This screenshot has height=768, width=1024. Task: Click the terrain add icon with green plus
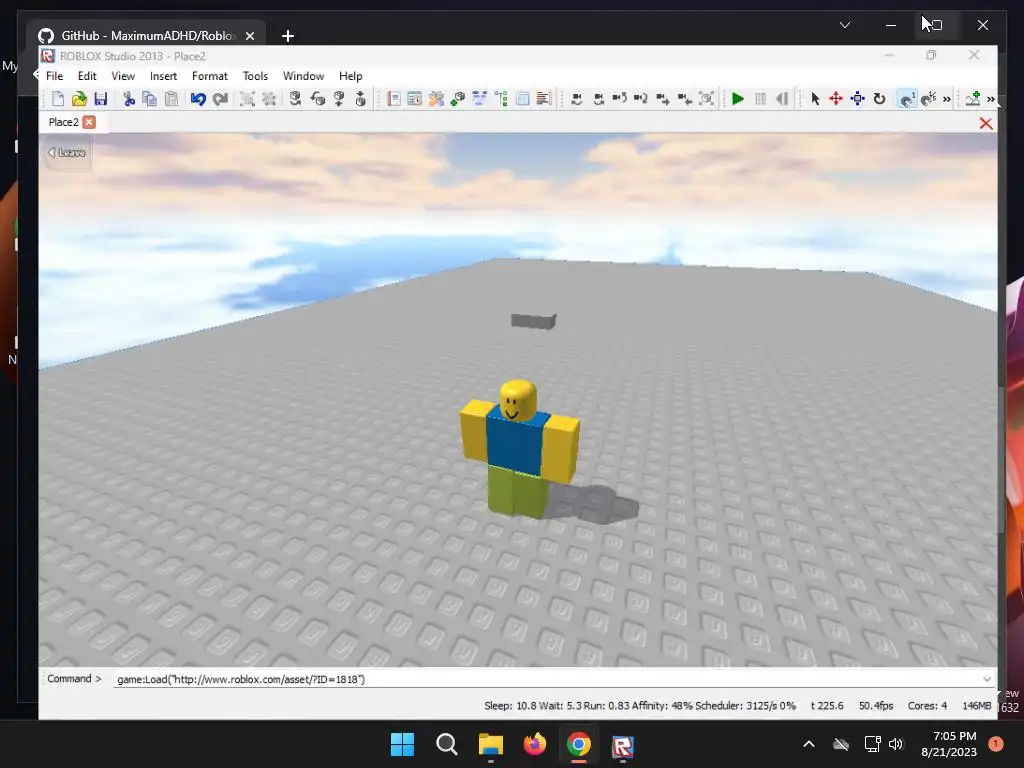[x=973, y=99]
